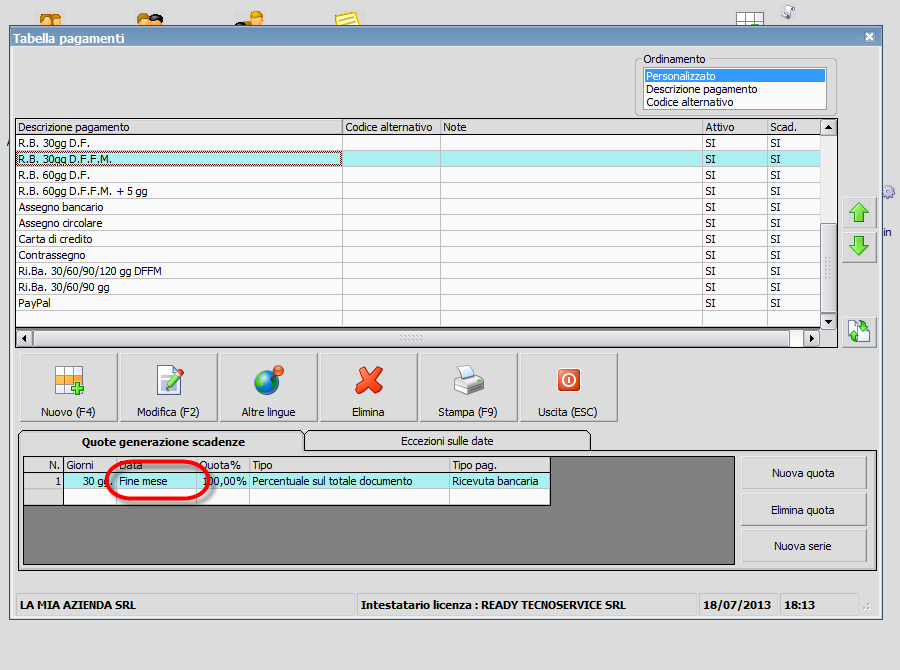
Task: Move the selected payment down with the green arrow
Action: point(859,246)
